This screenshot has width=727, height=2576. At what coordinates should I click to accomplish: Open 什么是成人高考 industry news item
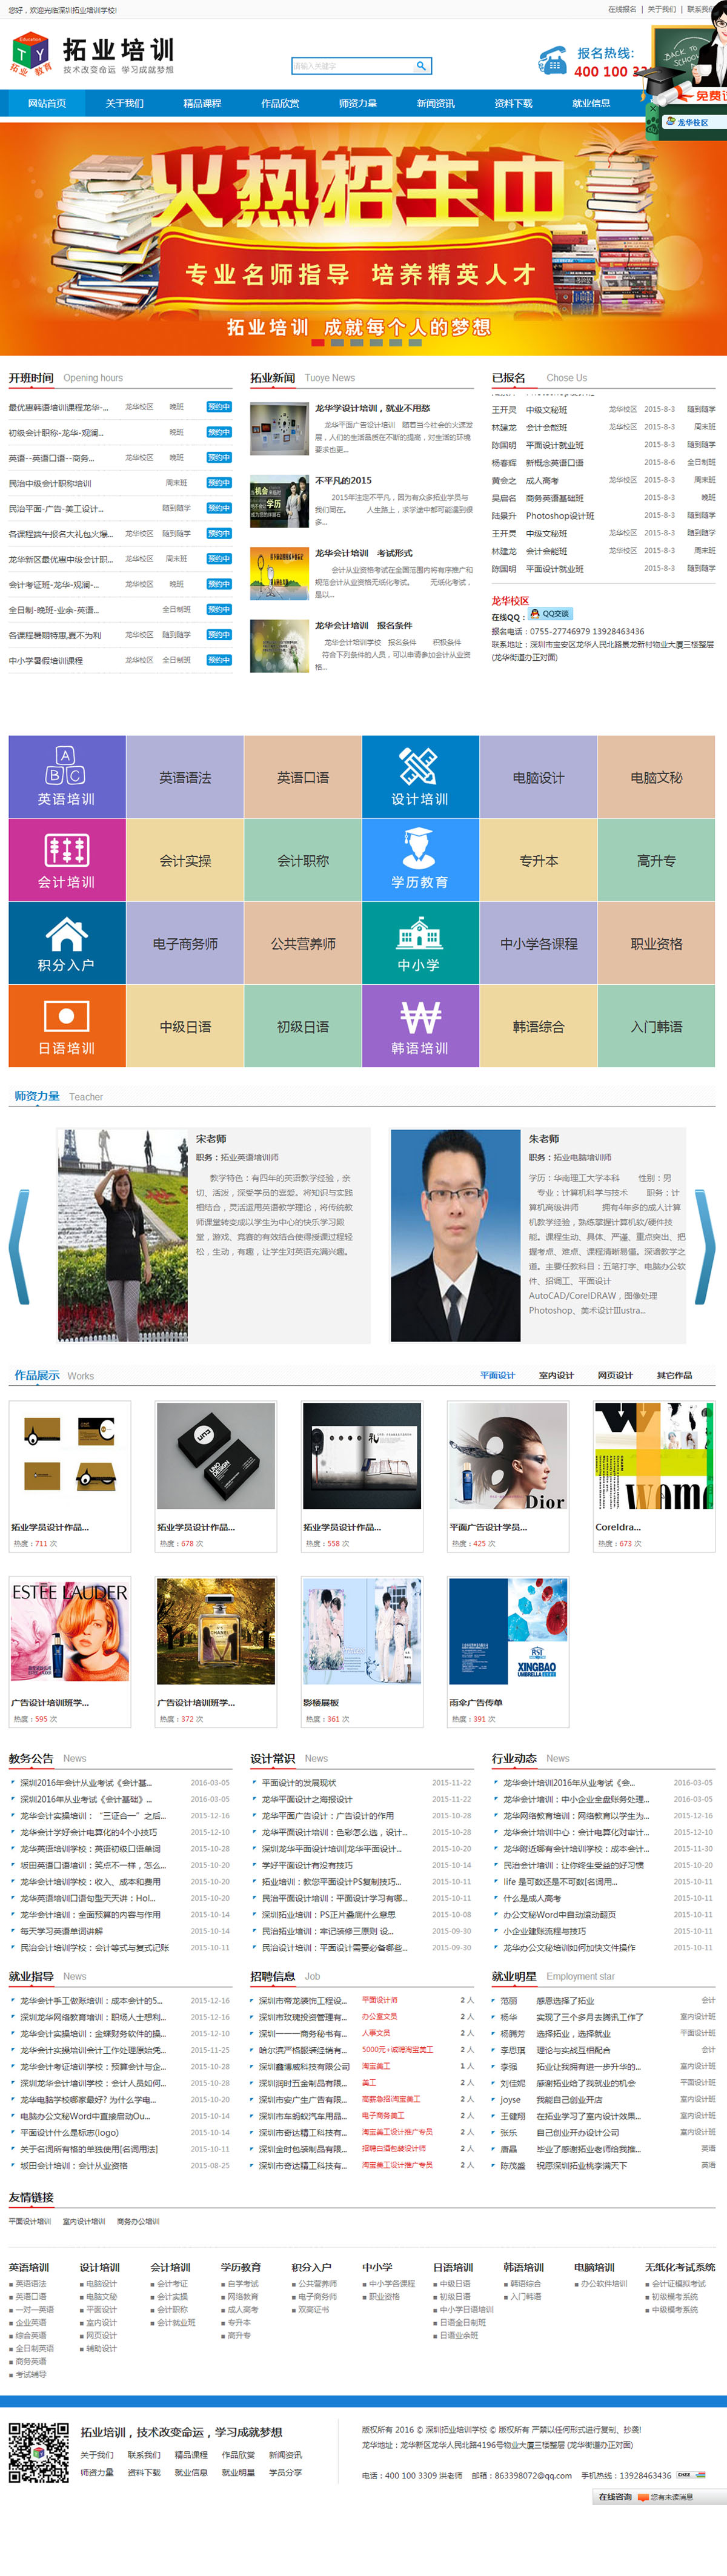click(532, 1898)
